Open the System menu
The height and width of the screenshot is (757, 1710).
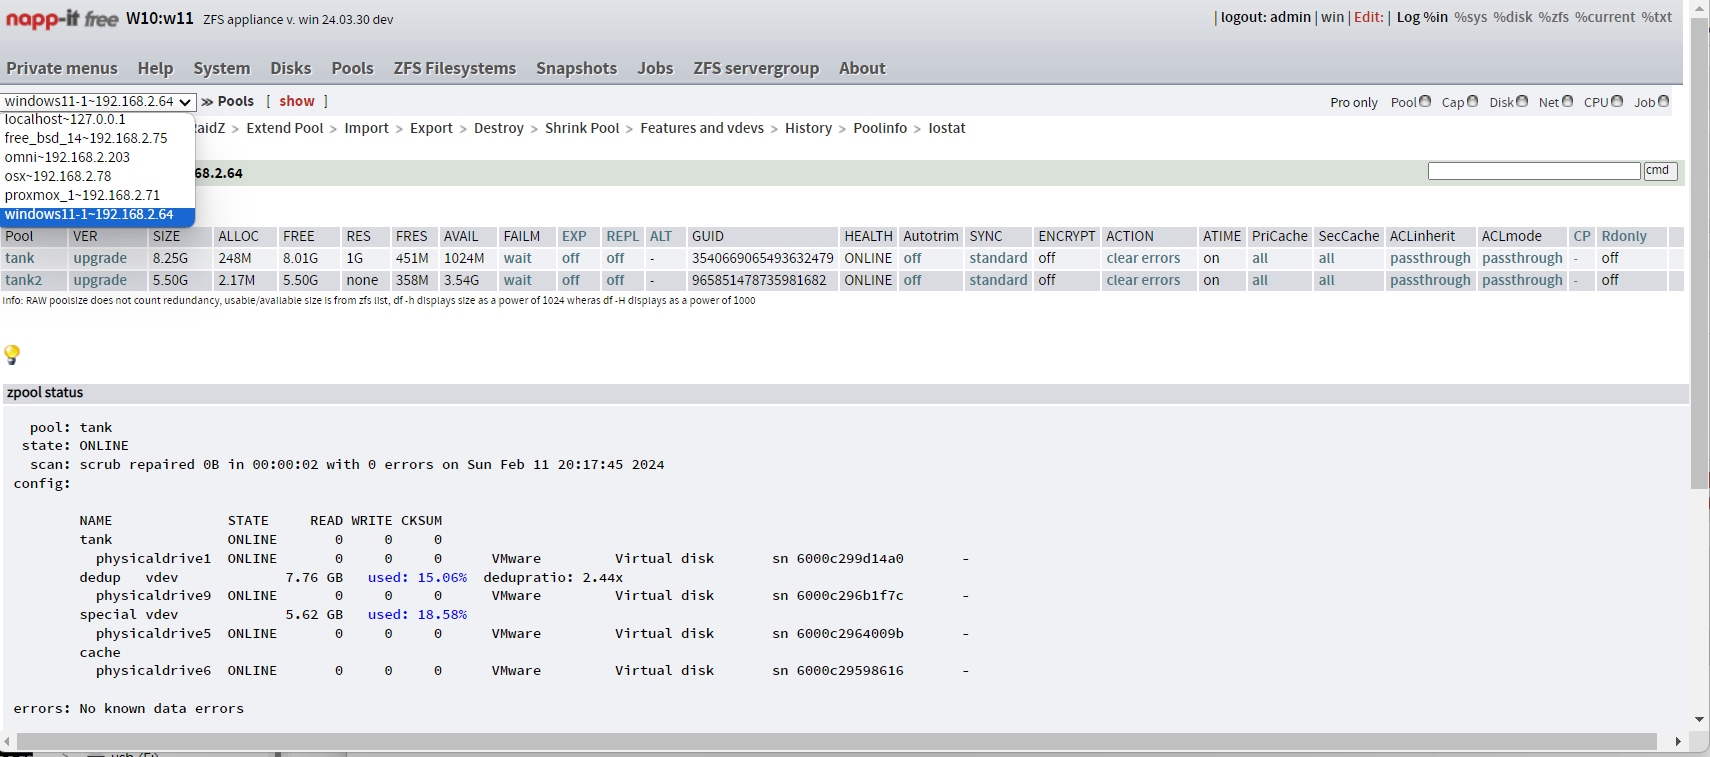[222, 68]
